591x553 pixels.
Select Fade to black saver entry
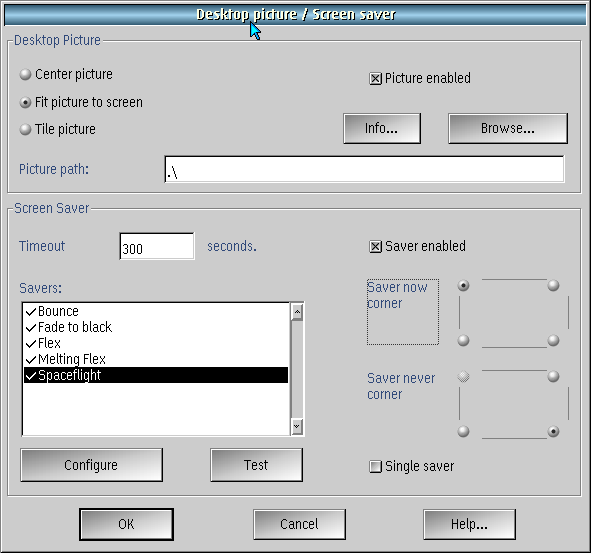[x=156, y=327]
